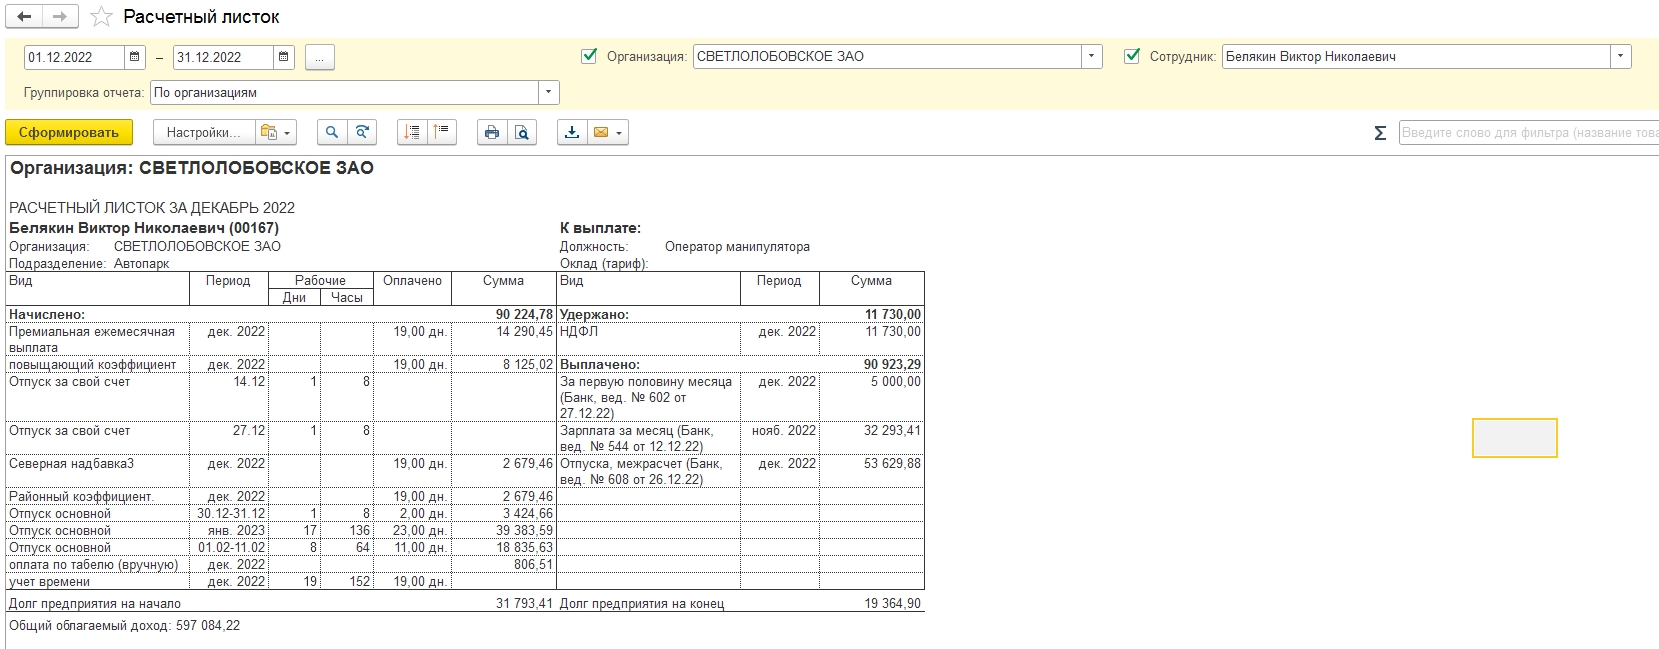Select the payment amount 32 293,41
The width and height of the screenshot is (1659, 649).
(x=892, y=431)
